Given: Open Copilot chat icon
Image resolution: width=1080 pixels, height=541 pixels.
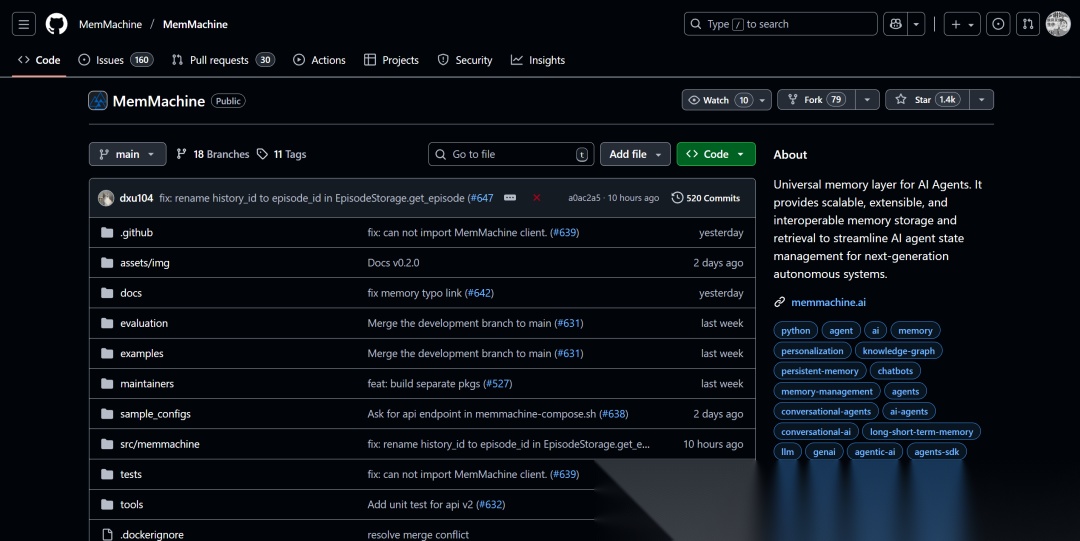Looking at the screenshot, I should click(x=895, y=24).
